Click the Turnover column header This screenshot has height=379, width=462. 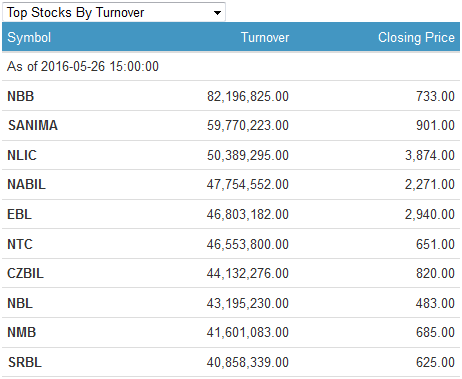tap(265, 37)
